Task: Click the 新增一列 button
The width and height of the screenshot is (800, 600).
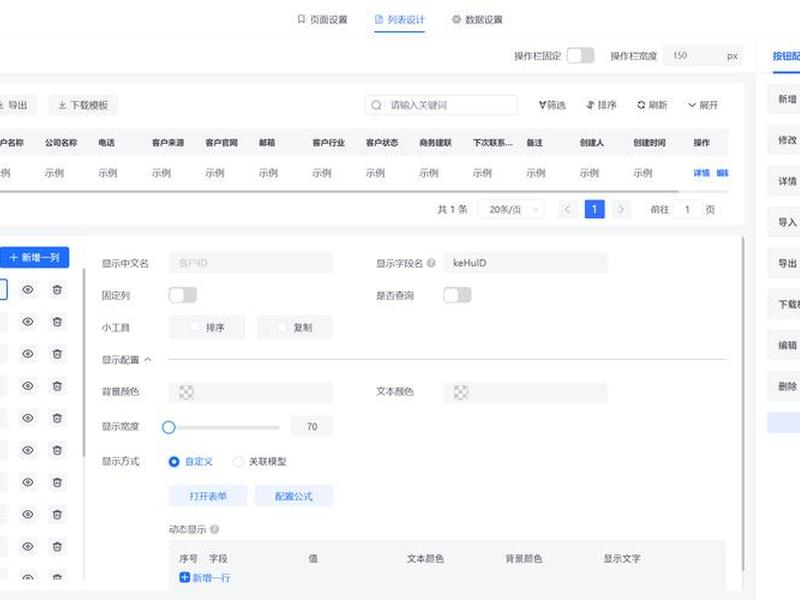Action: (x=34, y=258)
